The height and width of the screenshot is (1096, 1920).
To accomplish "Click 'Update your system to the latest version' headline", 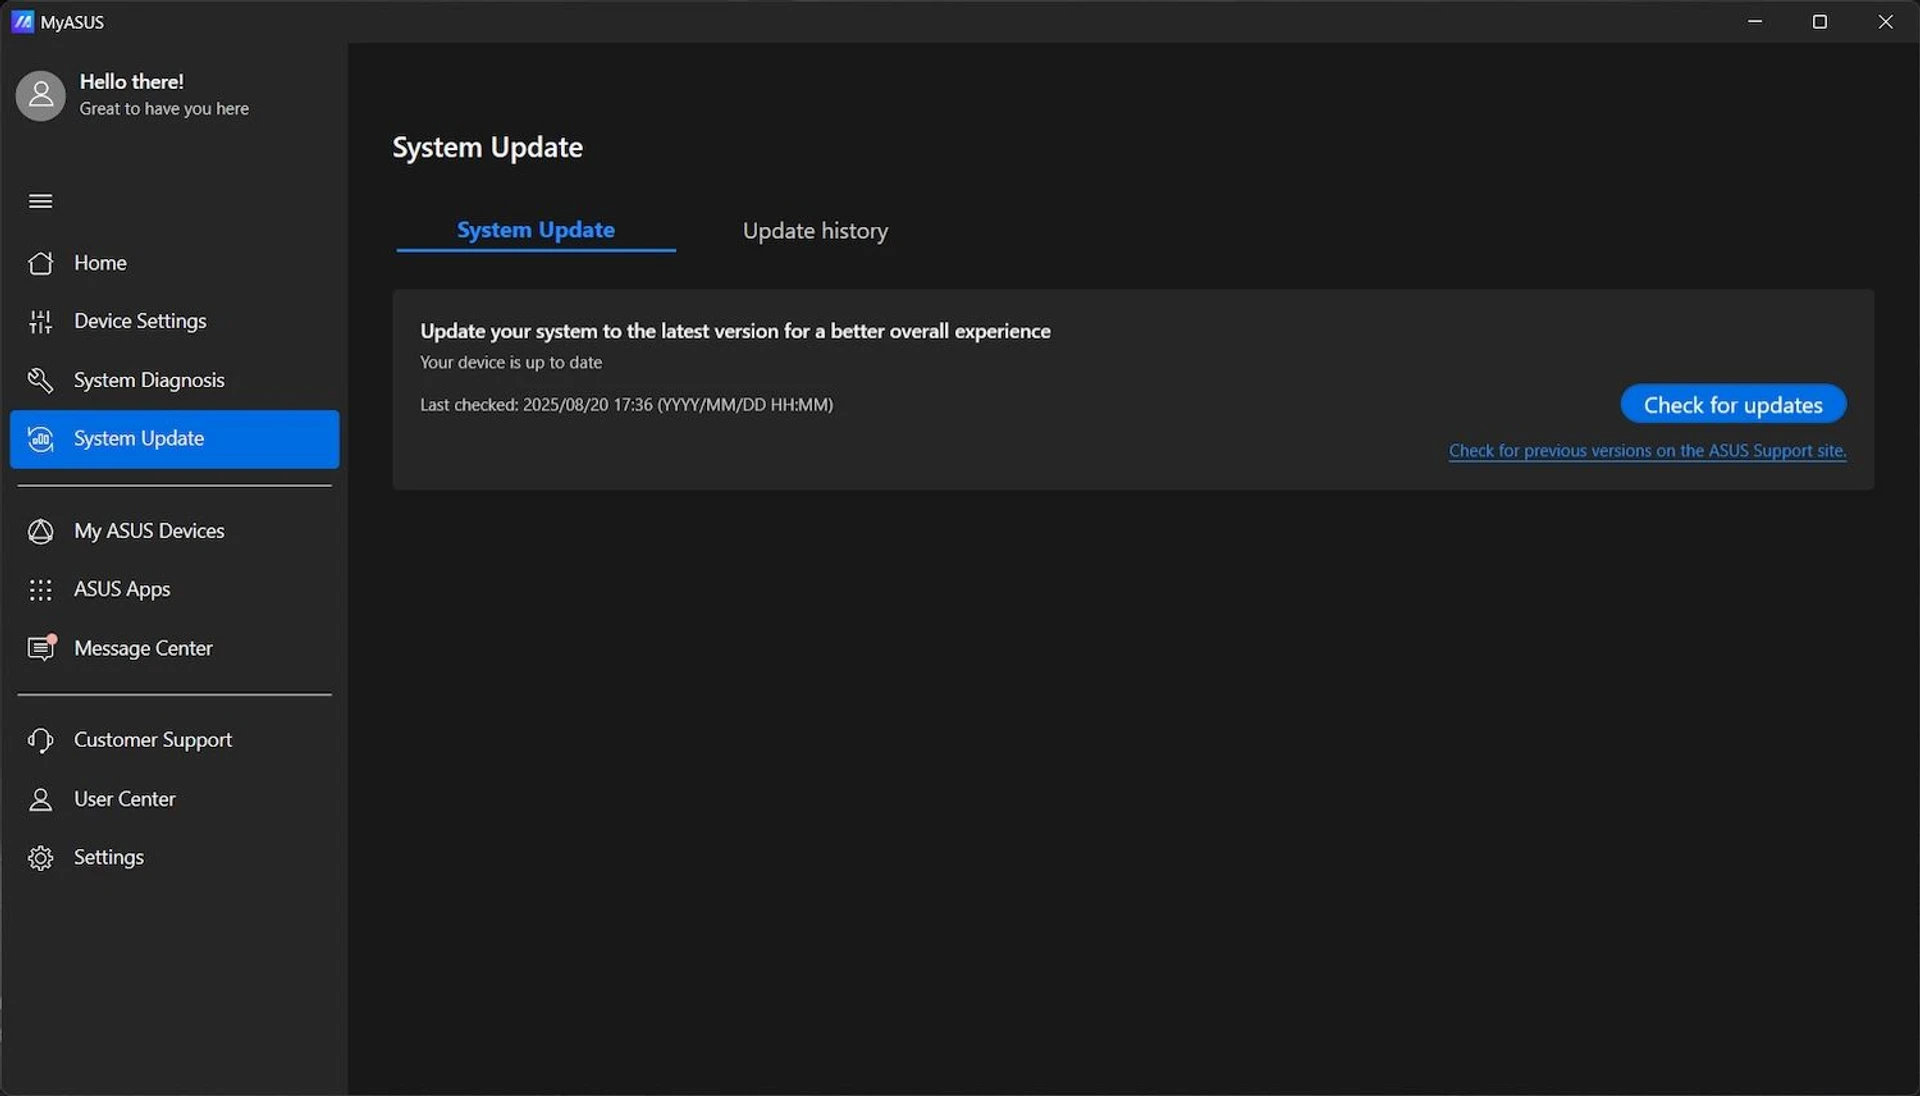I will pyautogui.click(x=735, y=331).
